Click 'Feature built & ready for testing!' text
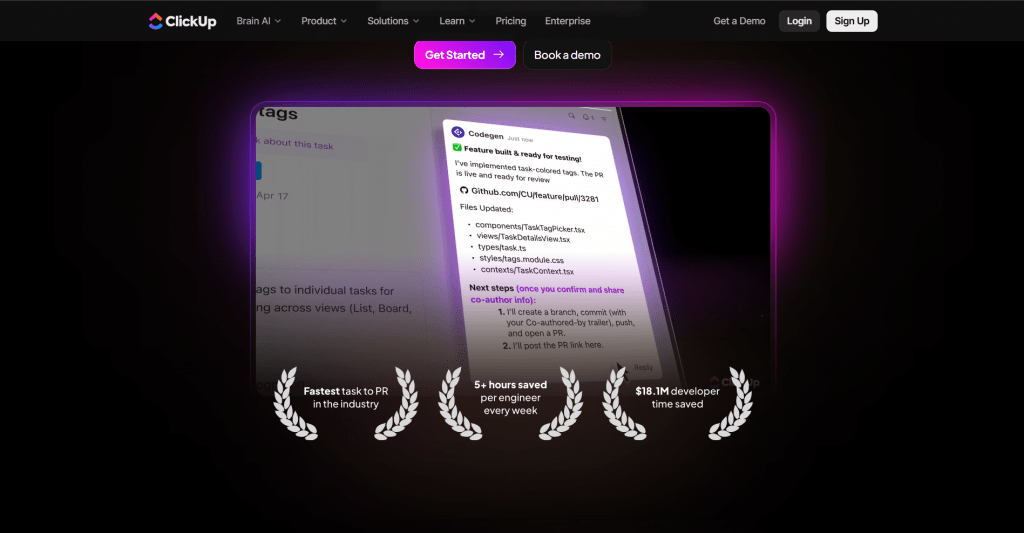The height and width of the screenshot is (533, 1024). [x=522, y=154]
